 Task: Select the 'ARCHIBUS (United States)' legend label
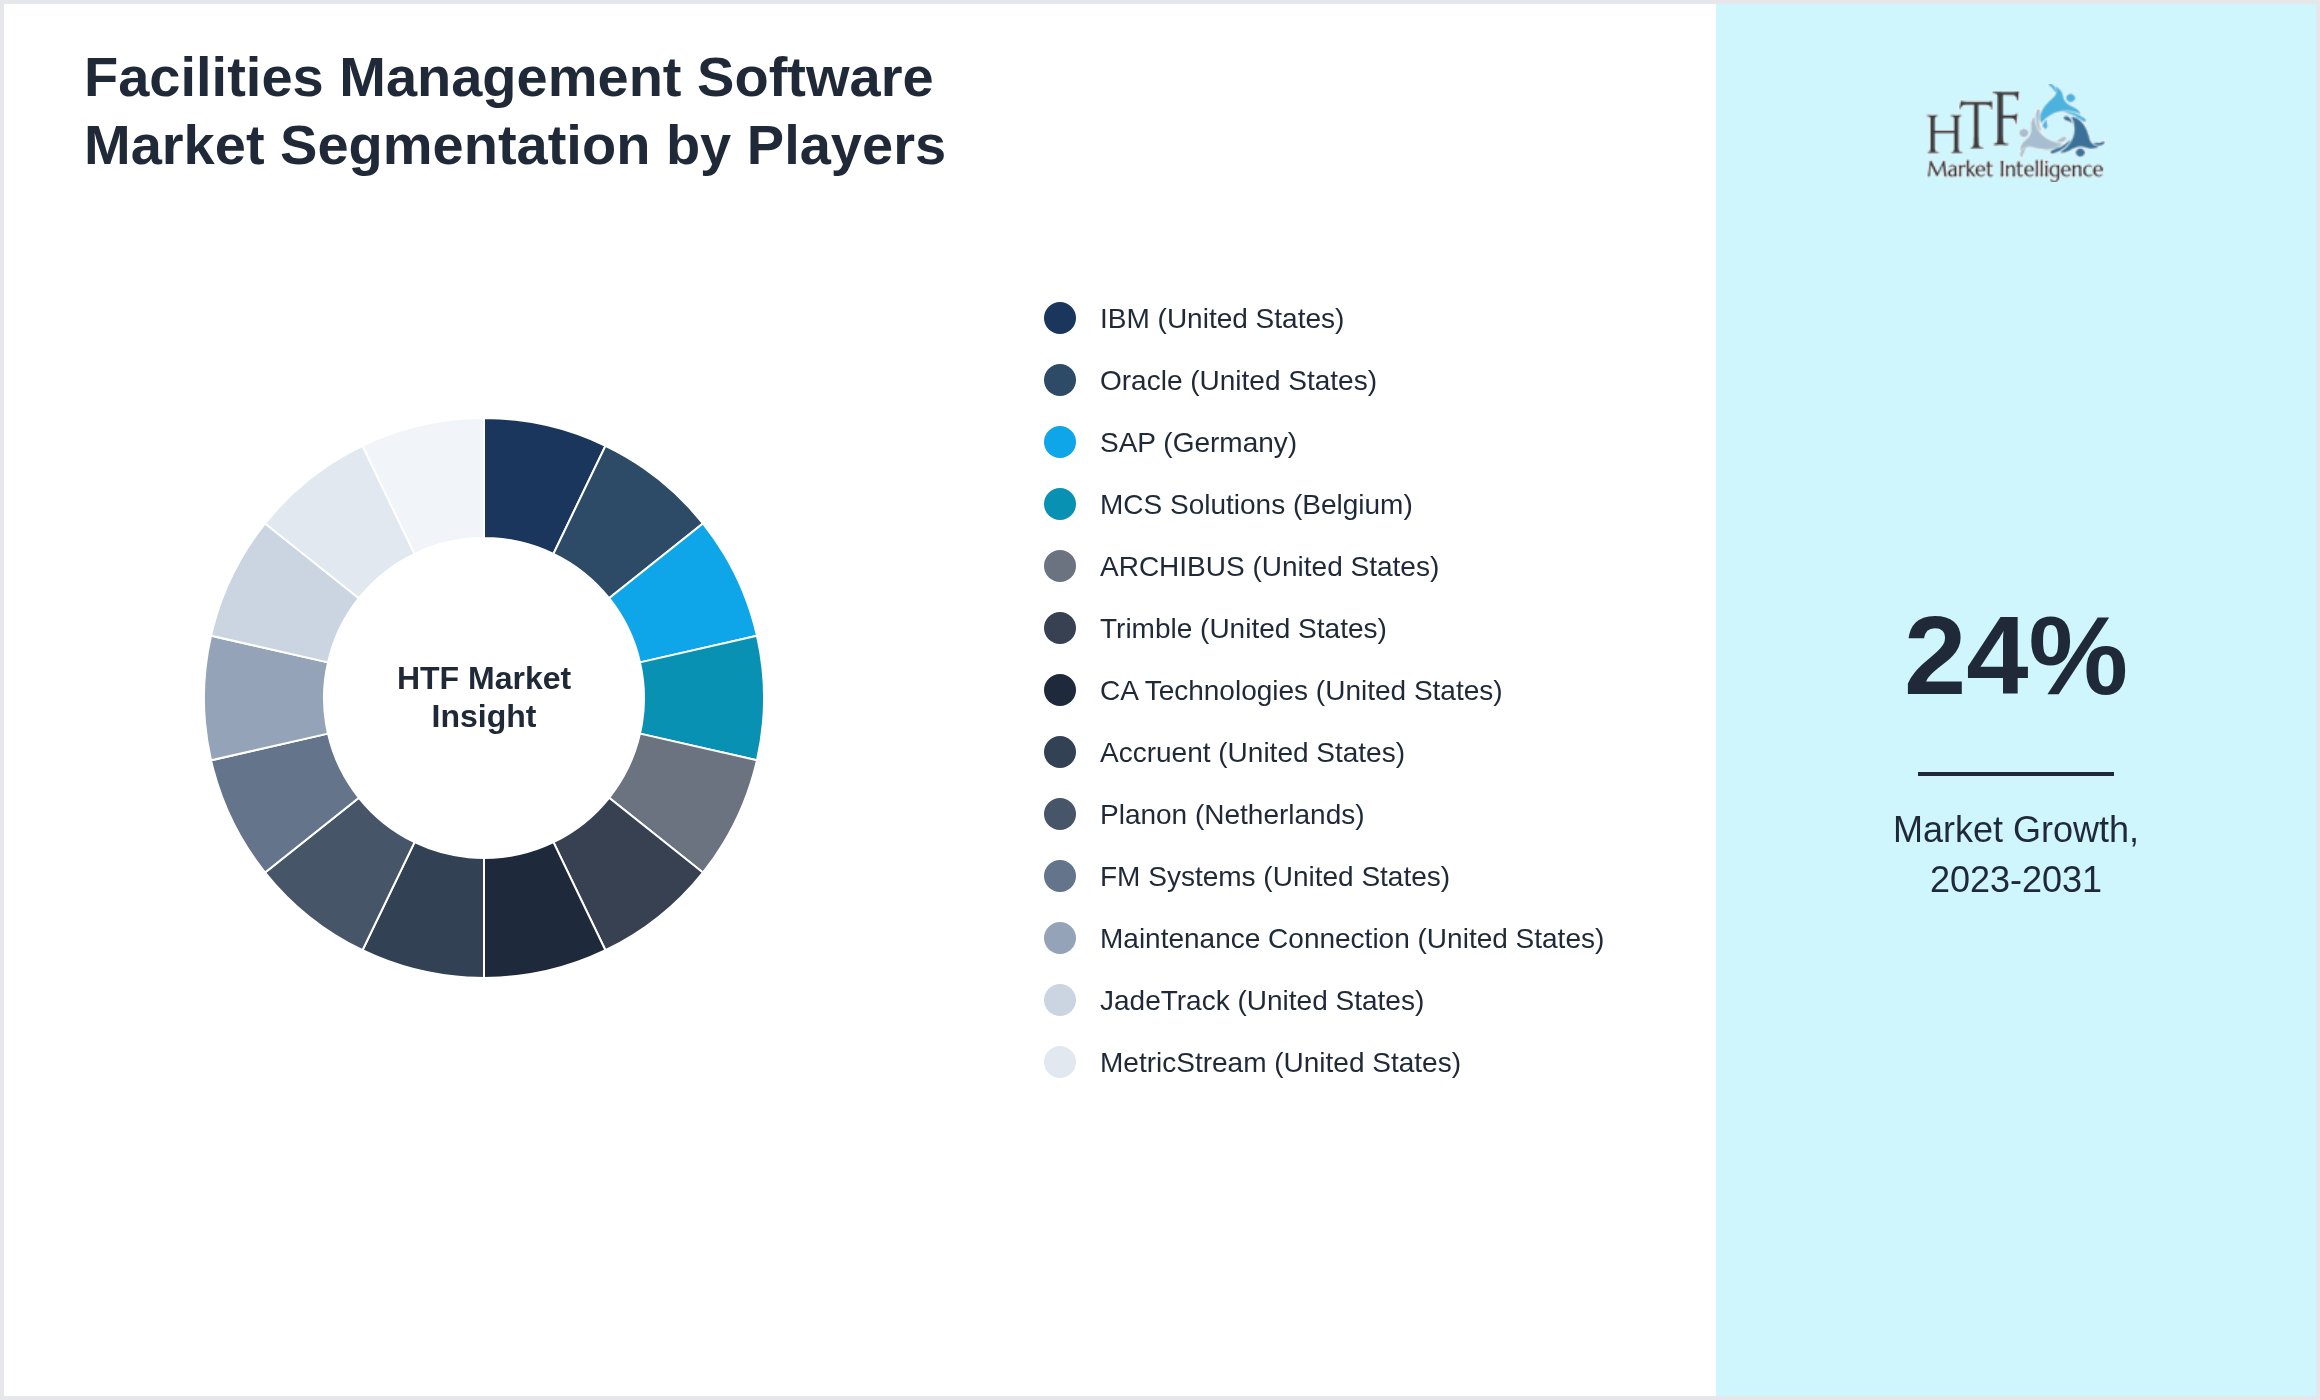click(1269, 567)
